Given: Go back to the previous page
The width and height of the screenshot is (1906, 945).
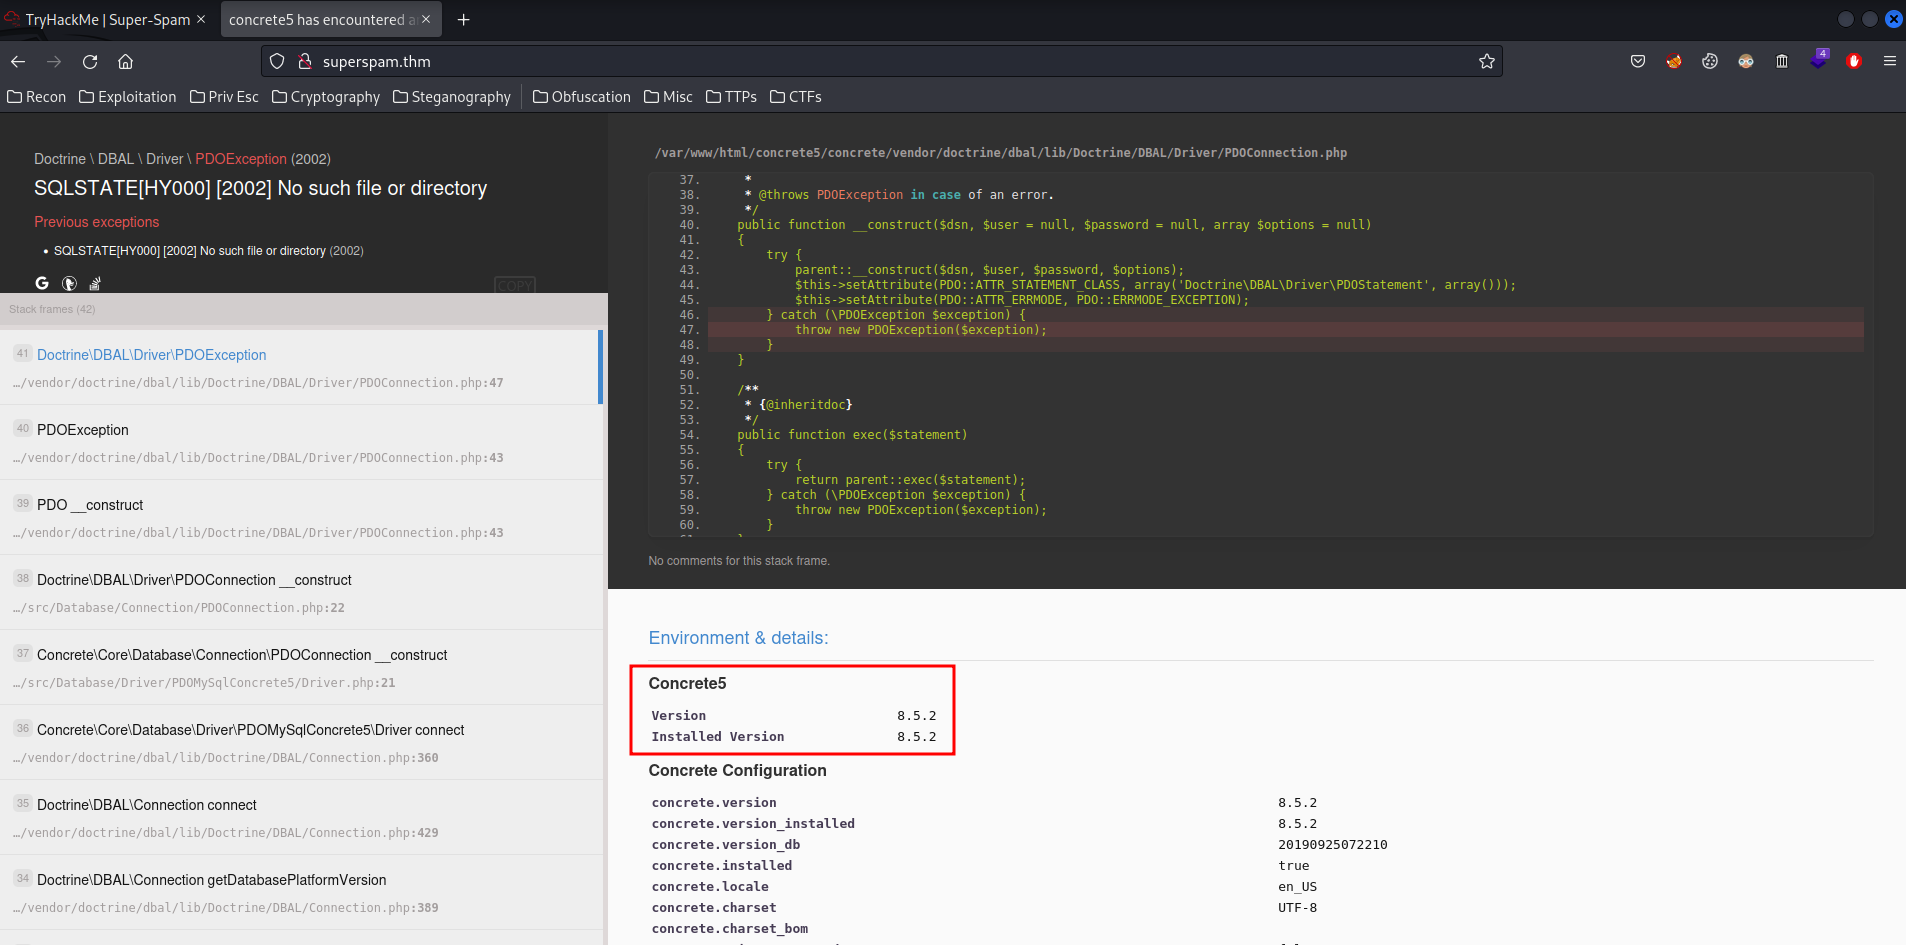Looking at the screenshot, I should [x=18, y=62].
